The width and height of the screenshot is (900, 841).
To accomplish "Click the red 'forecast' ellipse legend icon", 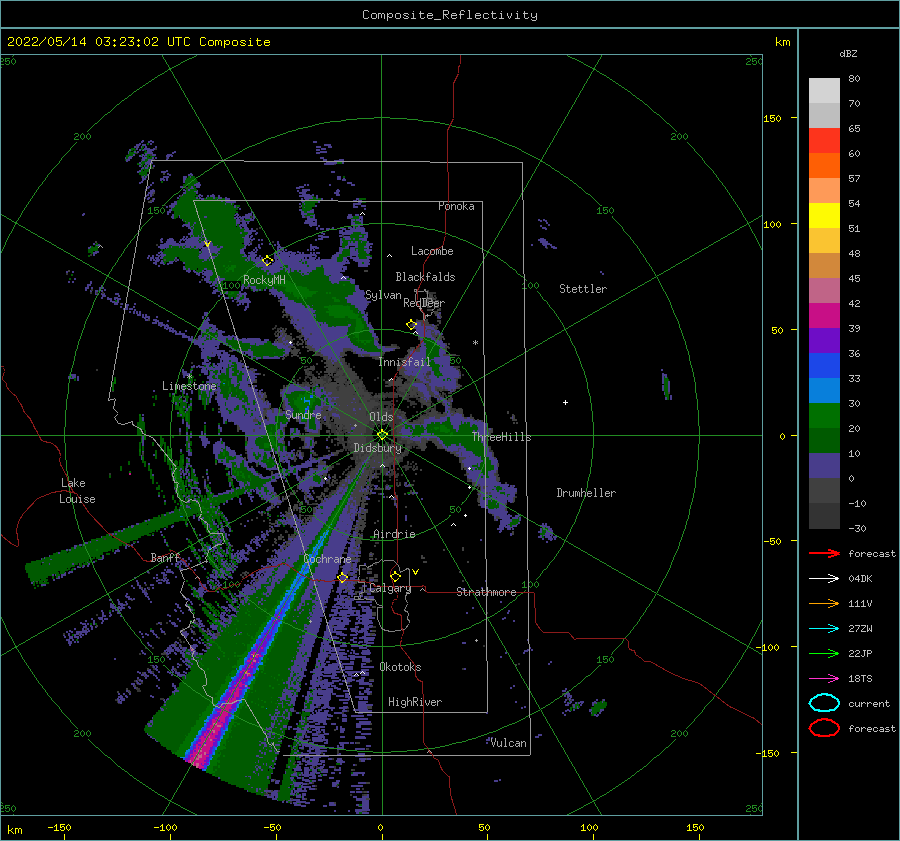I will click(824, 728).
